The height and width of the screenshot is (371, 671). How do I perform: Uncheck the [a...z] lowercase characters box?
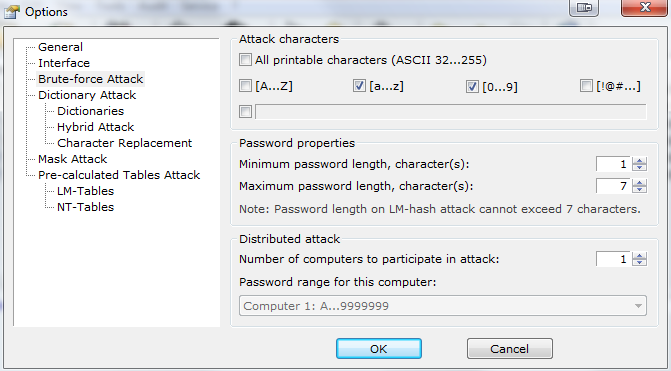pos(359,86)
